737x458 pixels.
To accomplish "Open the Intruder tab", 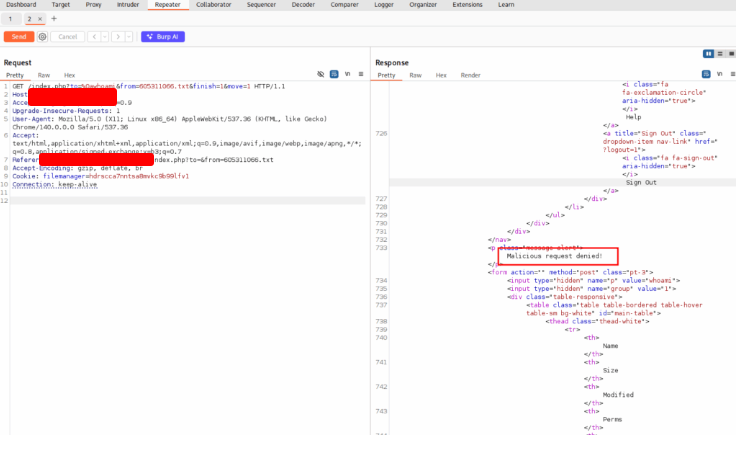I will point(127,5).
